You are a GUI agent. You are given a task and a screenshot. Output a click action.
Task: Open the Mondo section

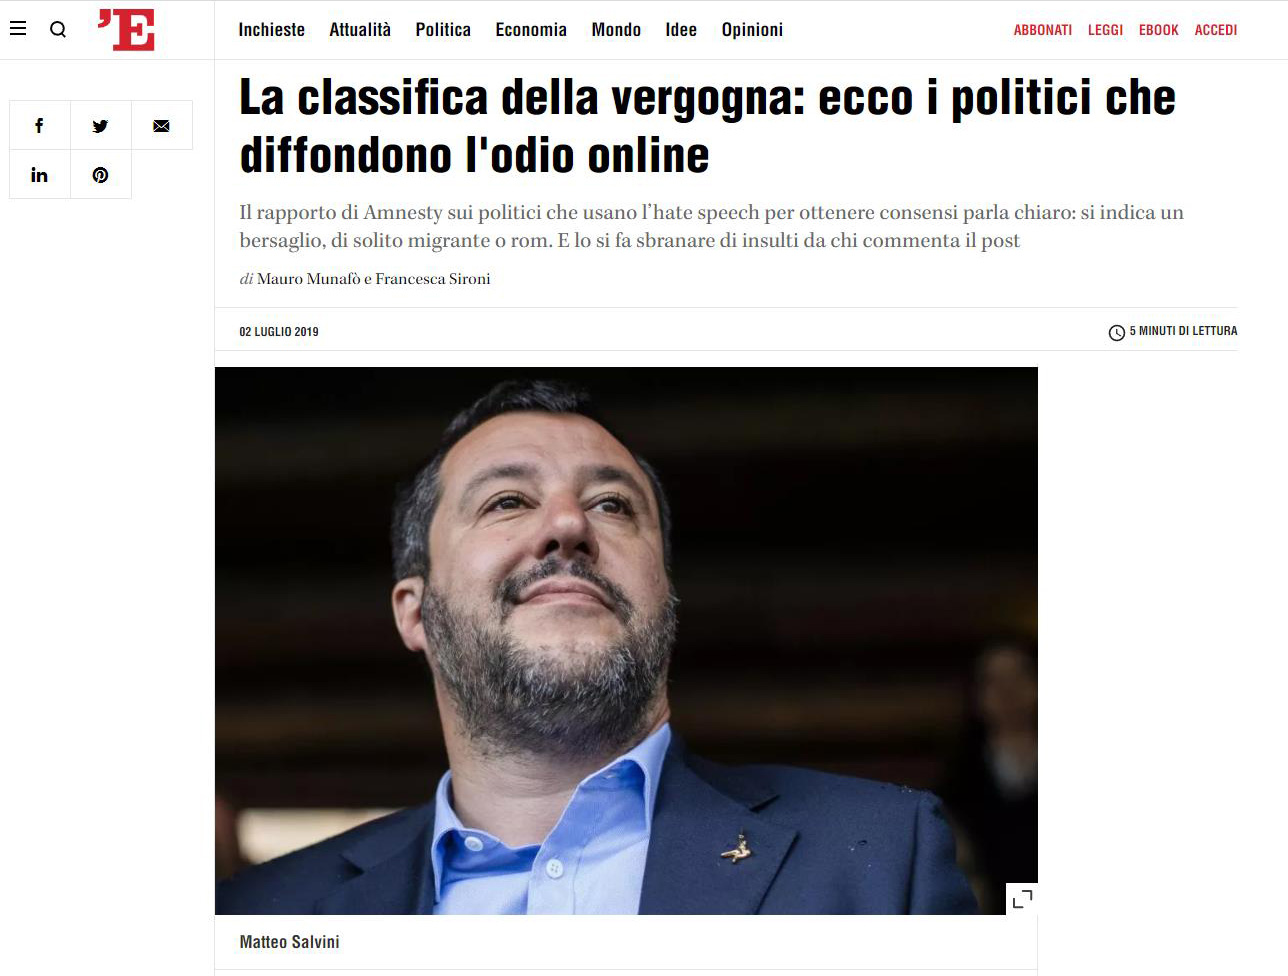click(616, 30)
